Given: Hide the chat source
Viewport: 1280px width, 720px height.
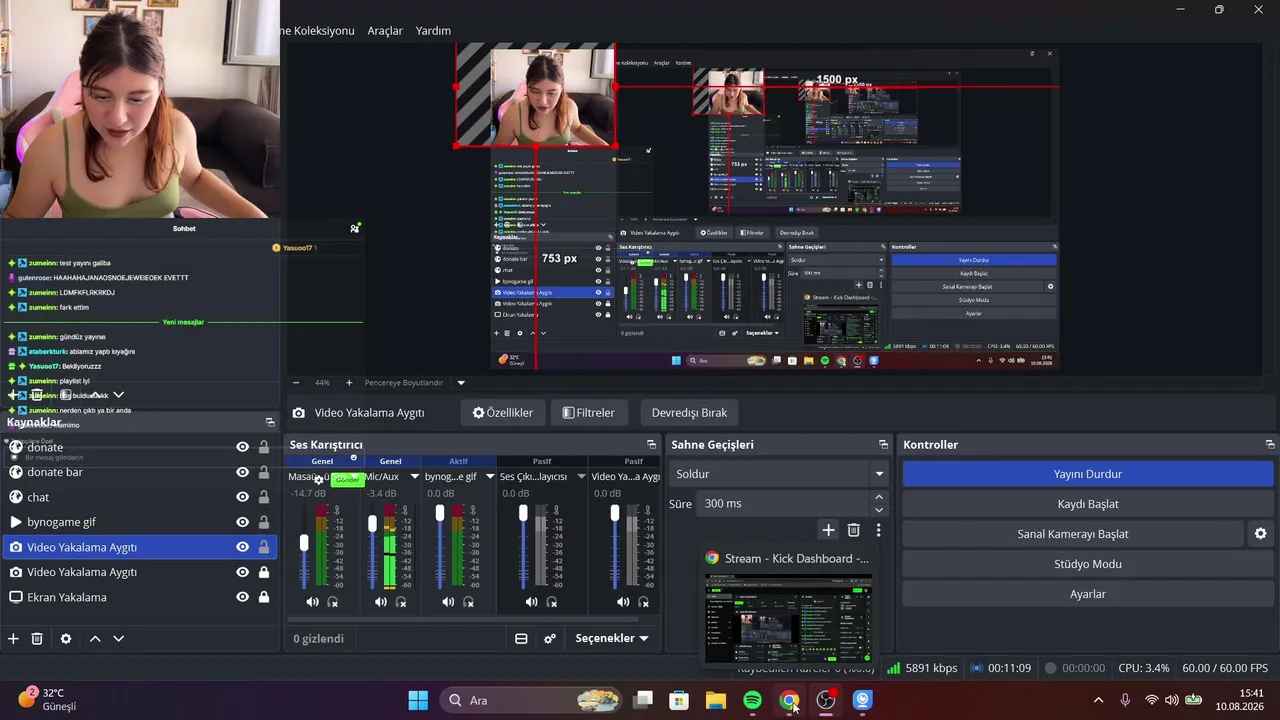Looking at the screenshot, I should click(242, 497).
